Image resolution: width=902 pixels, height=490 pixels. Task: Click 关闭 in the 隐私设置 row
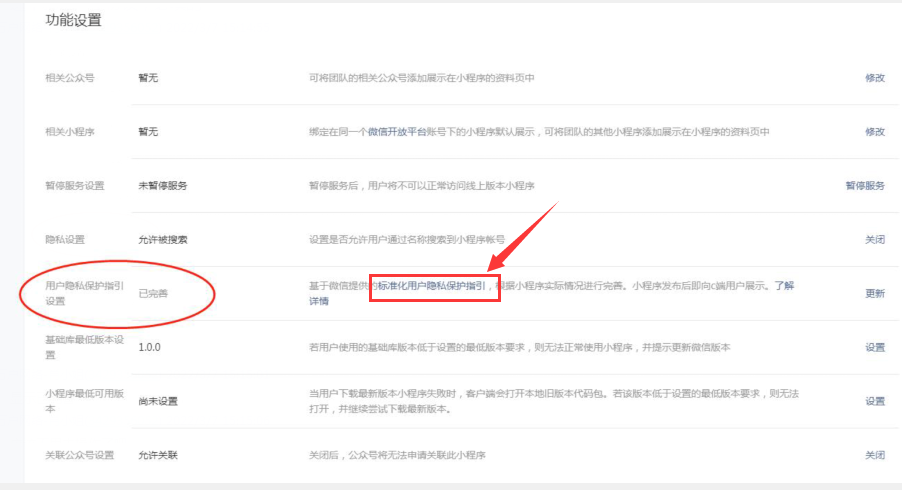pyautogui.click(x=874, y=240)
